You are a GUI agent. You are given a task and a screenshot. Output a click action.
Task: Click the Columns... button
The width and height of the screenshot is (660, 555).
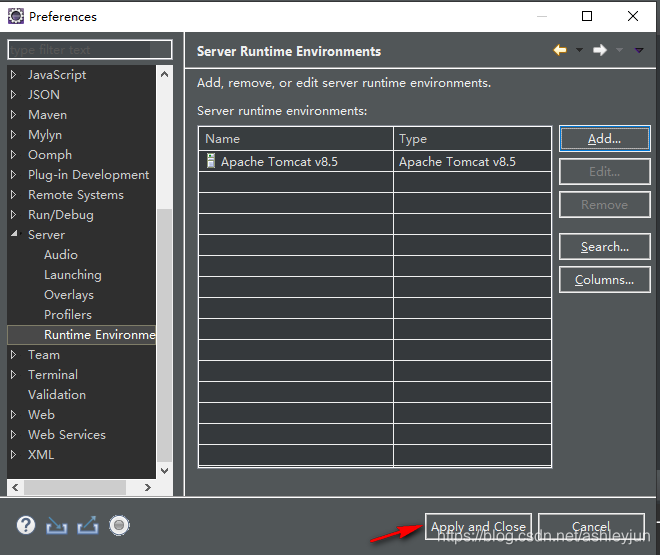point(604,280)
